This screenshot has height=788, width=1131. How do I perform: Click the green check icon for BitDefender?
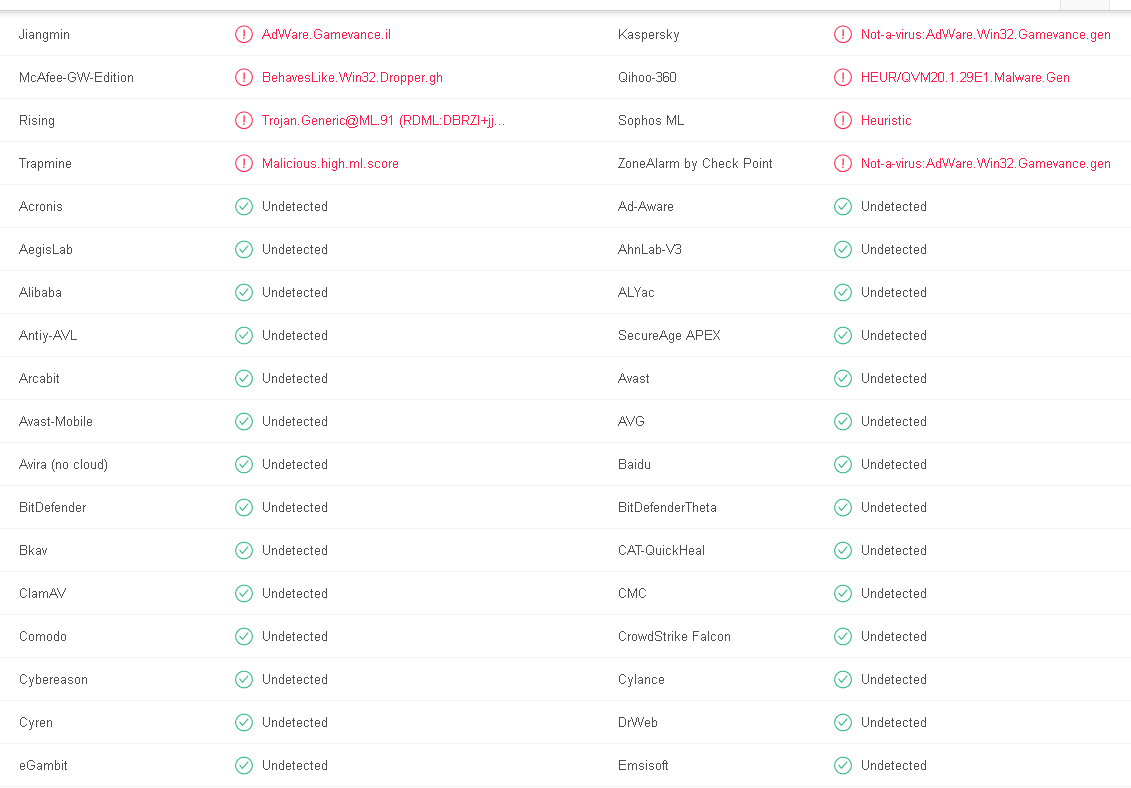pos(244,507)
